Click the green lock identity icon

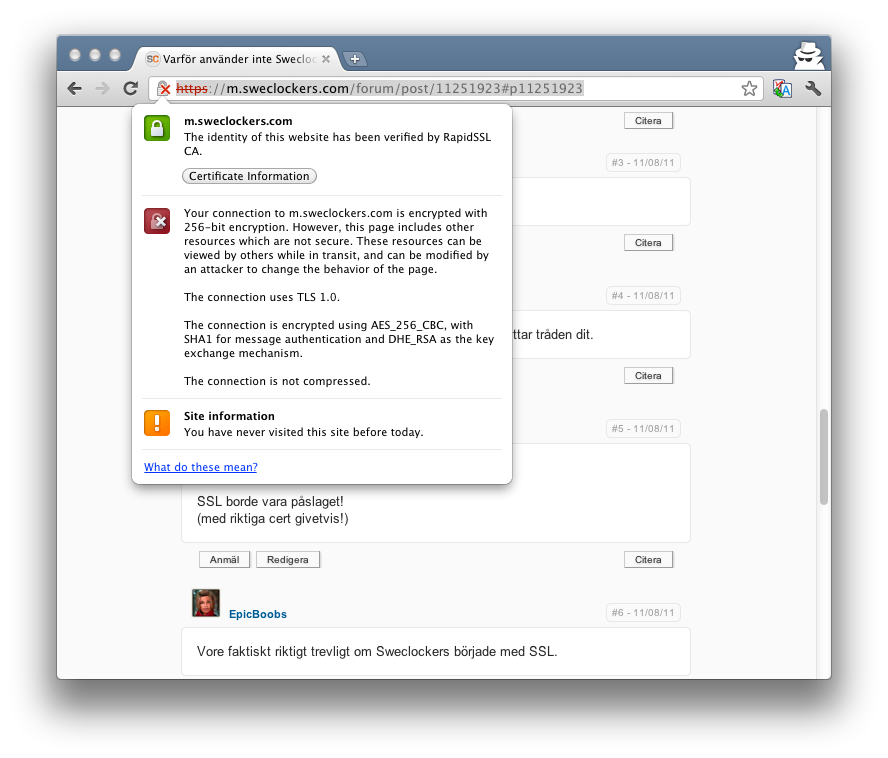157,128
